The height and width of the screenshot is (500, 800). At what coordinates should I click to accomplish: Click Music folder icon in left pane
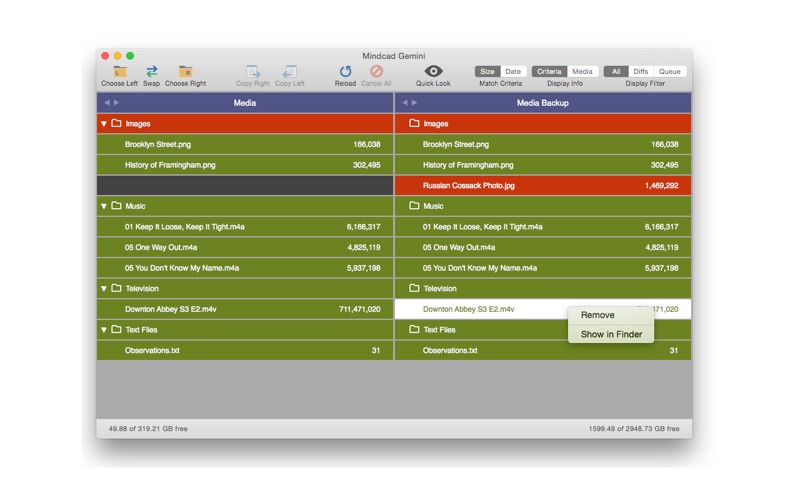(116, 206)
